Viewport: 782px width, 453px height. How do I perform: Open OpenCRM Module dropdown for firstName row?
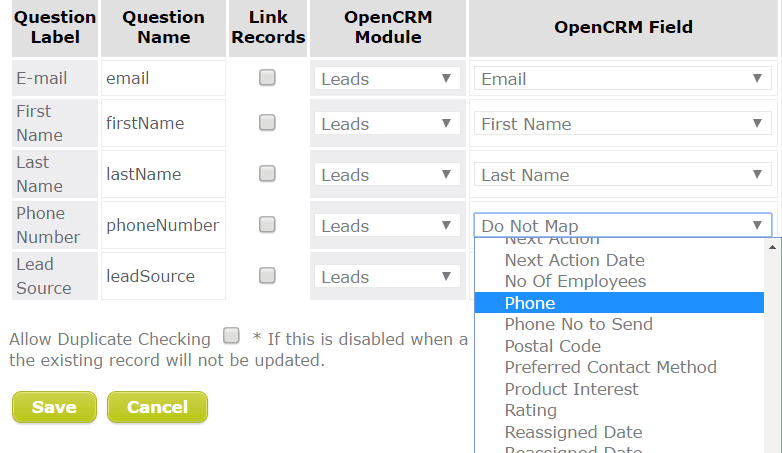tap(387, 123)
